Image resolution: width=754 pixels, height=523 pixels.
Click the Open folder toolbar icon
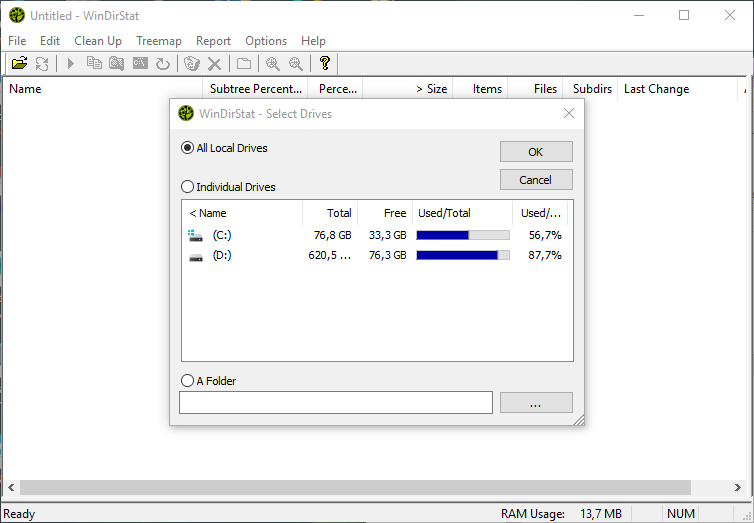(x=19, y=64)
